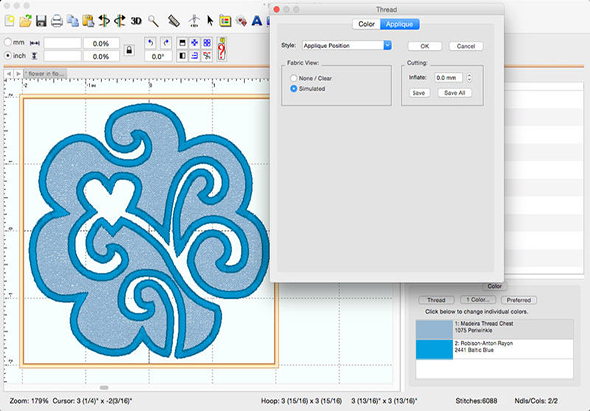Paste using the clipboard icon
This screenshot has width=590, height=411.
pos(88,21)
